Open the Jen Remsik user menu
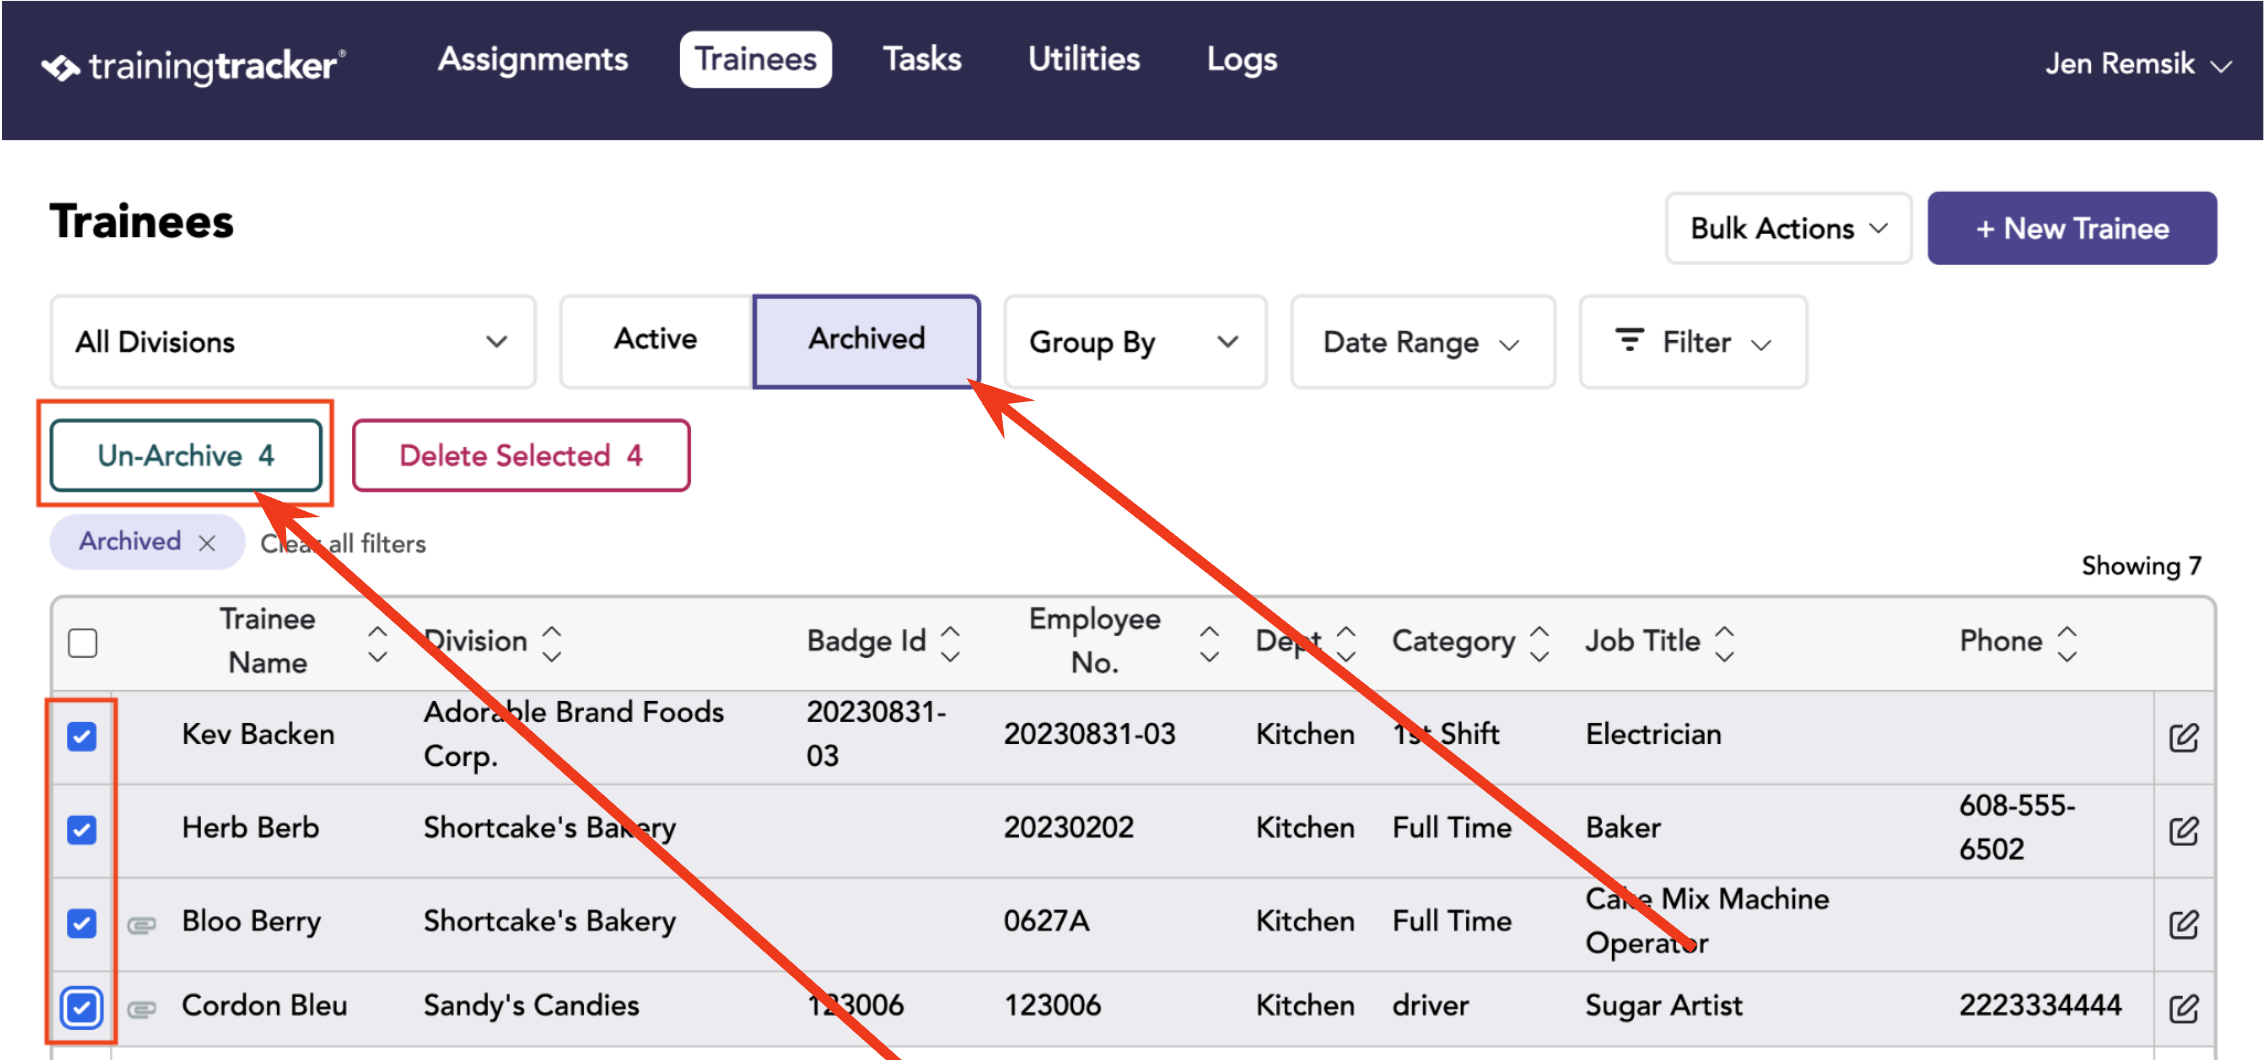 2138,64
